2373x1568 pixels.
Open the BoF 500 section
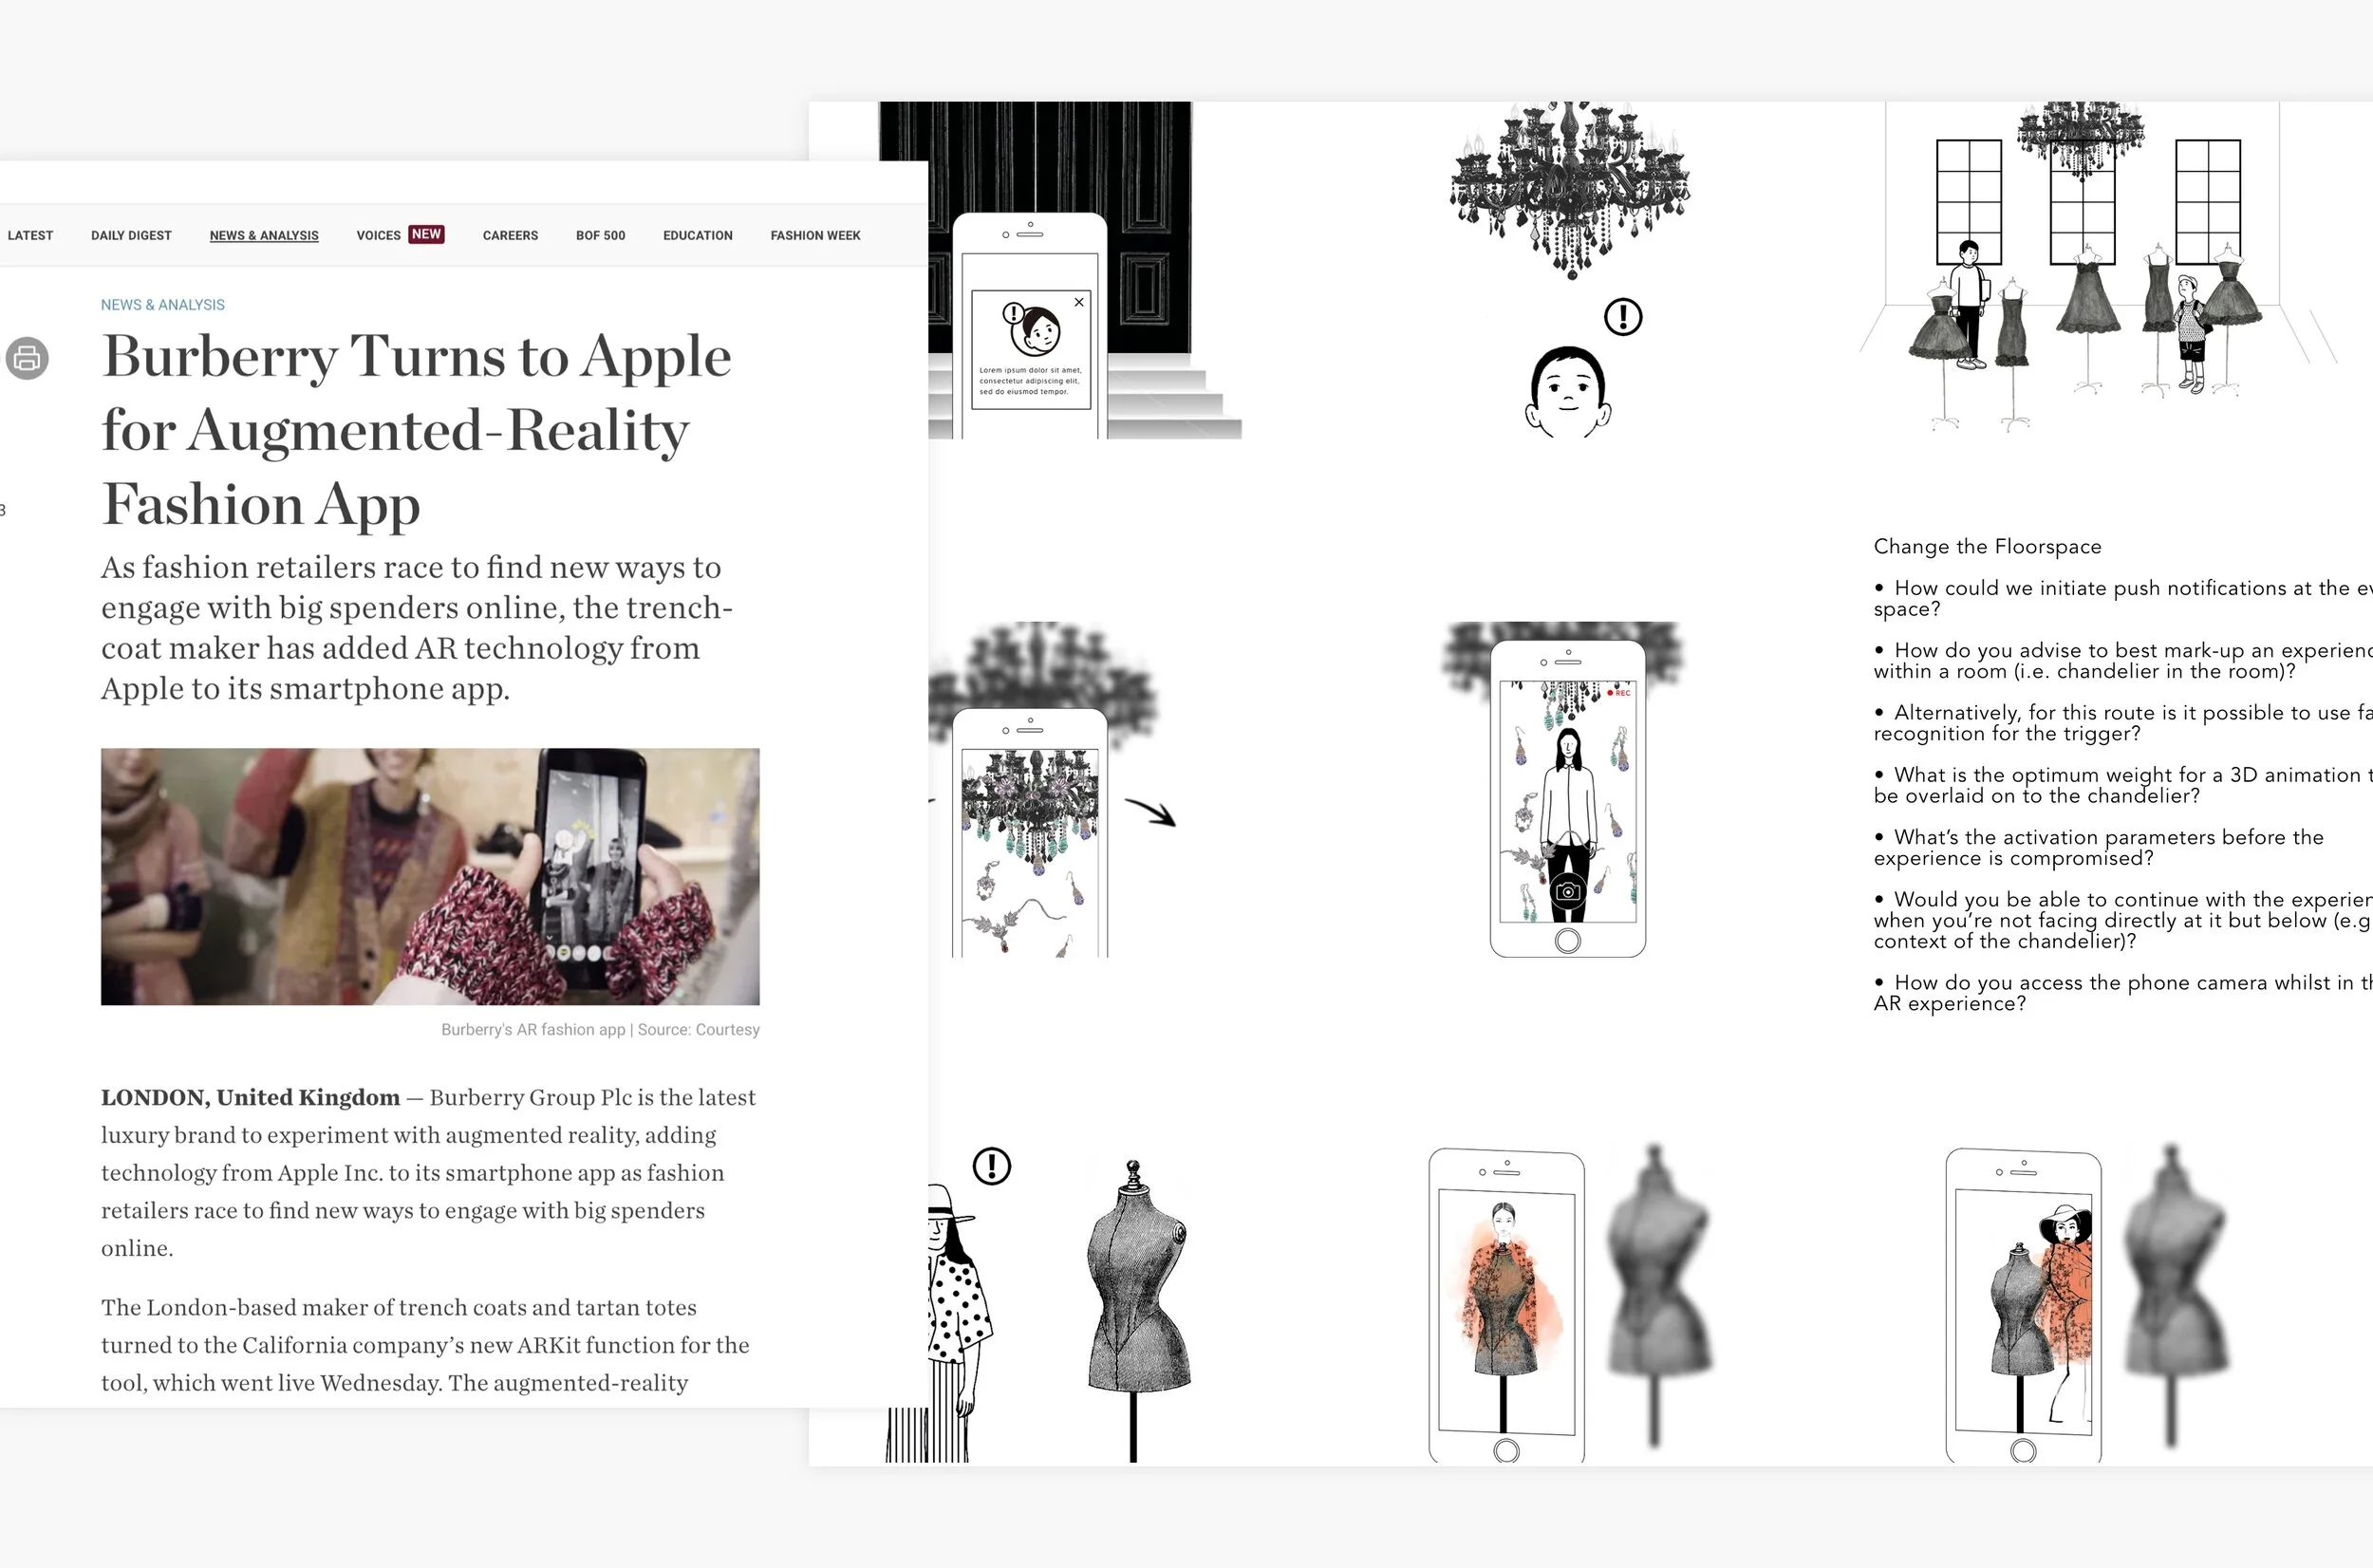click(600, 236)
